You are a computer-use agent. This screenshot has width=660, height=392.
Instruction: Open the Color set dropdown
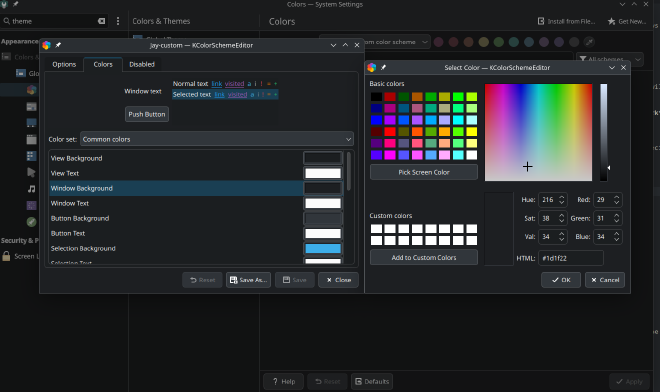coord(217,139)
